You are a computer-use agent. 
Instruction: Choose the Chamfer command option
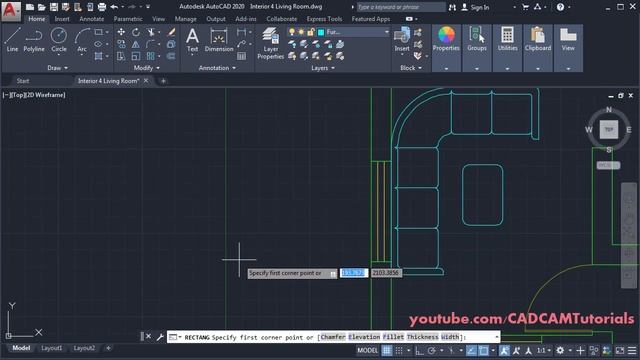pyautogui.click(x=333, y=337)
